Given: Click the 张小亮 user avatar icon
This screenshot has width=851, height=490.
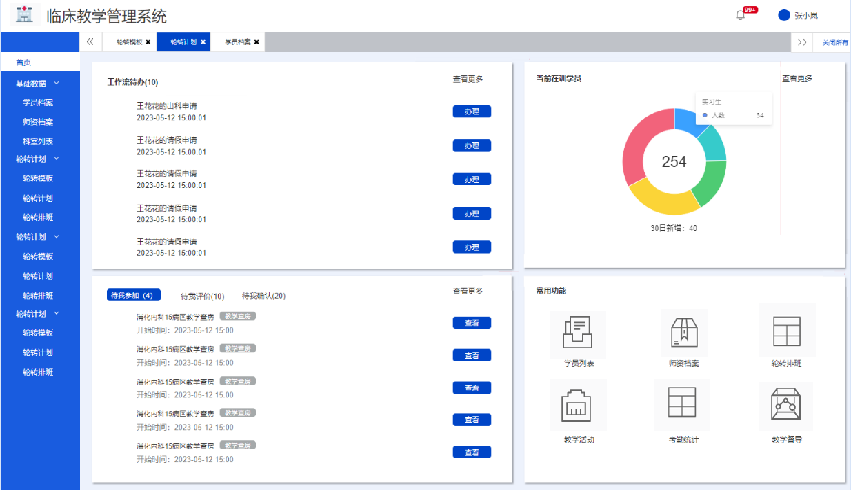Looking at the screenshot, I should tap(784, 15).
